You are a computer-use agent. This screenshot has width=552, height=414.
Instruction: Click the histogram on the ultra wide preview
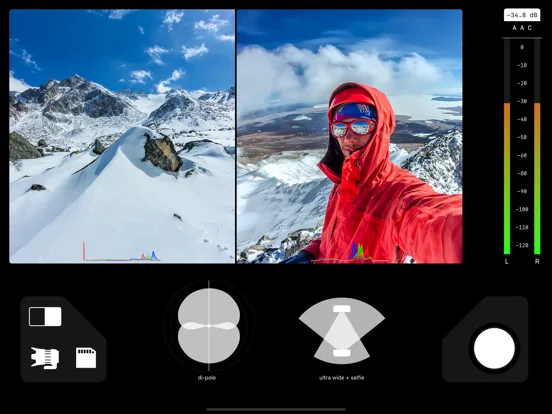[x=121, y=251]
